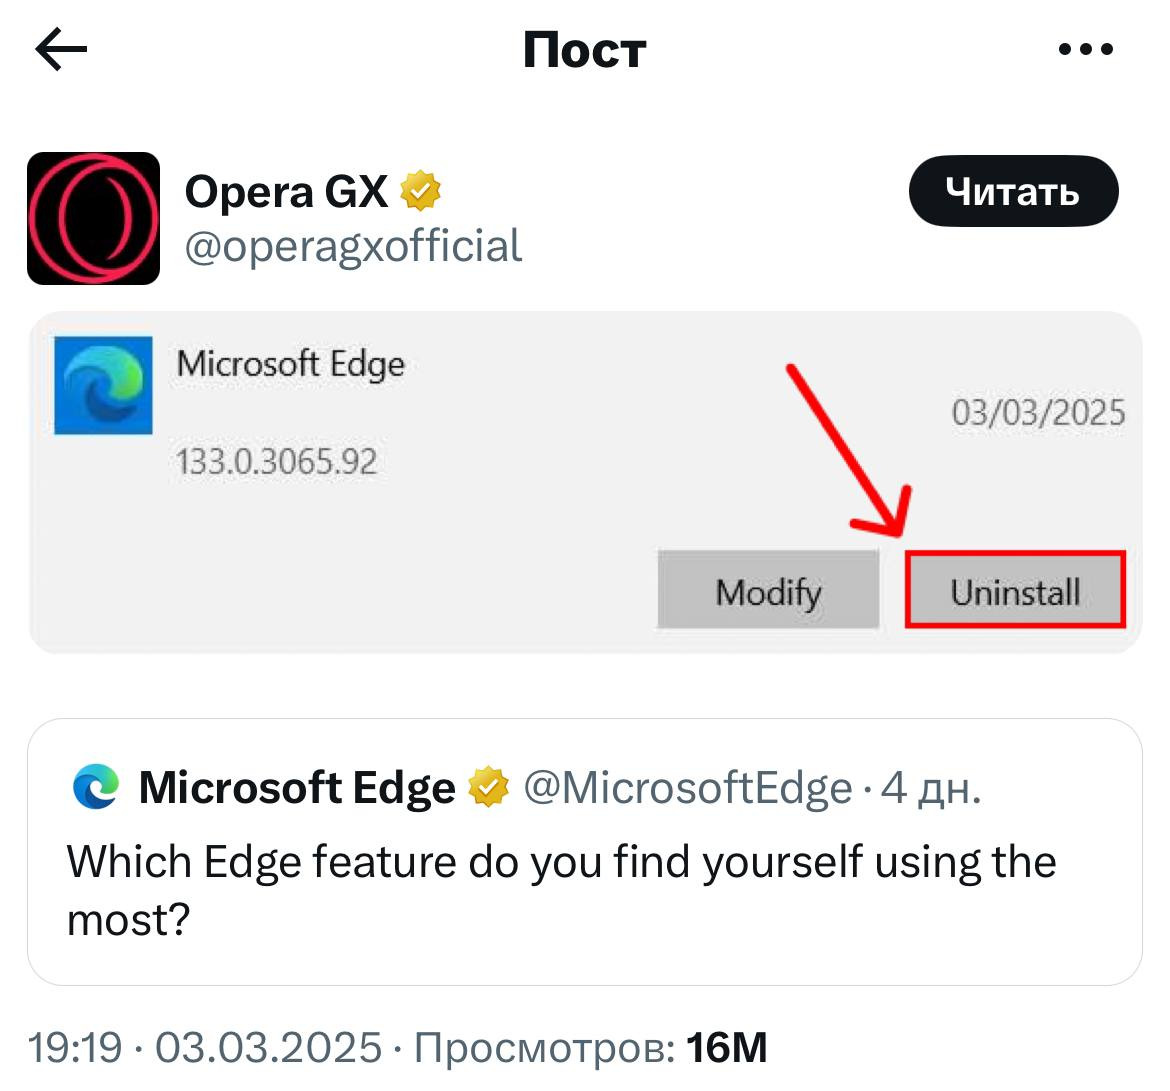Screen dimensions: 1170x1091
Task: Tap the '4 дн.' quoted post timestamp
Action: pyautogui.click(x=932, y=788)
